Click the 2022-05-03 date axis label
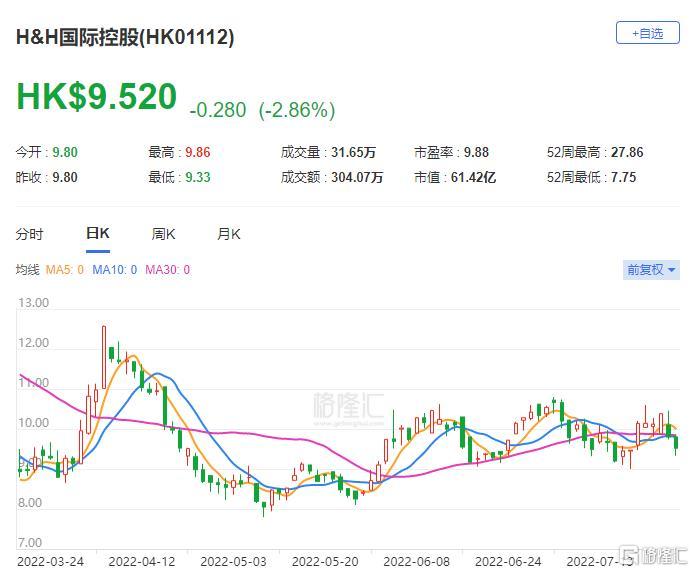The height and width of the screenshot is (572, 694). [233, 561]
